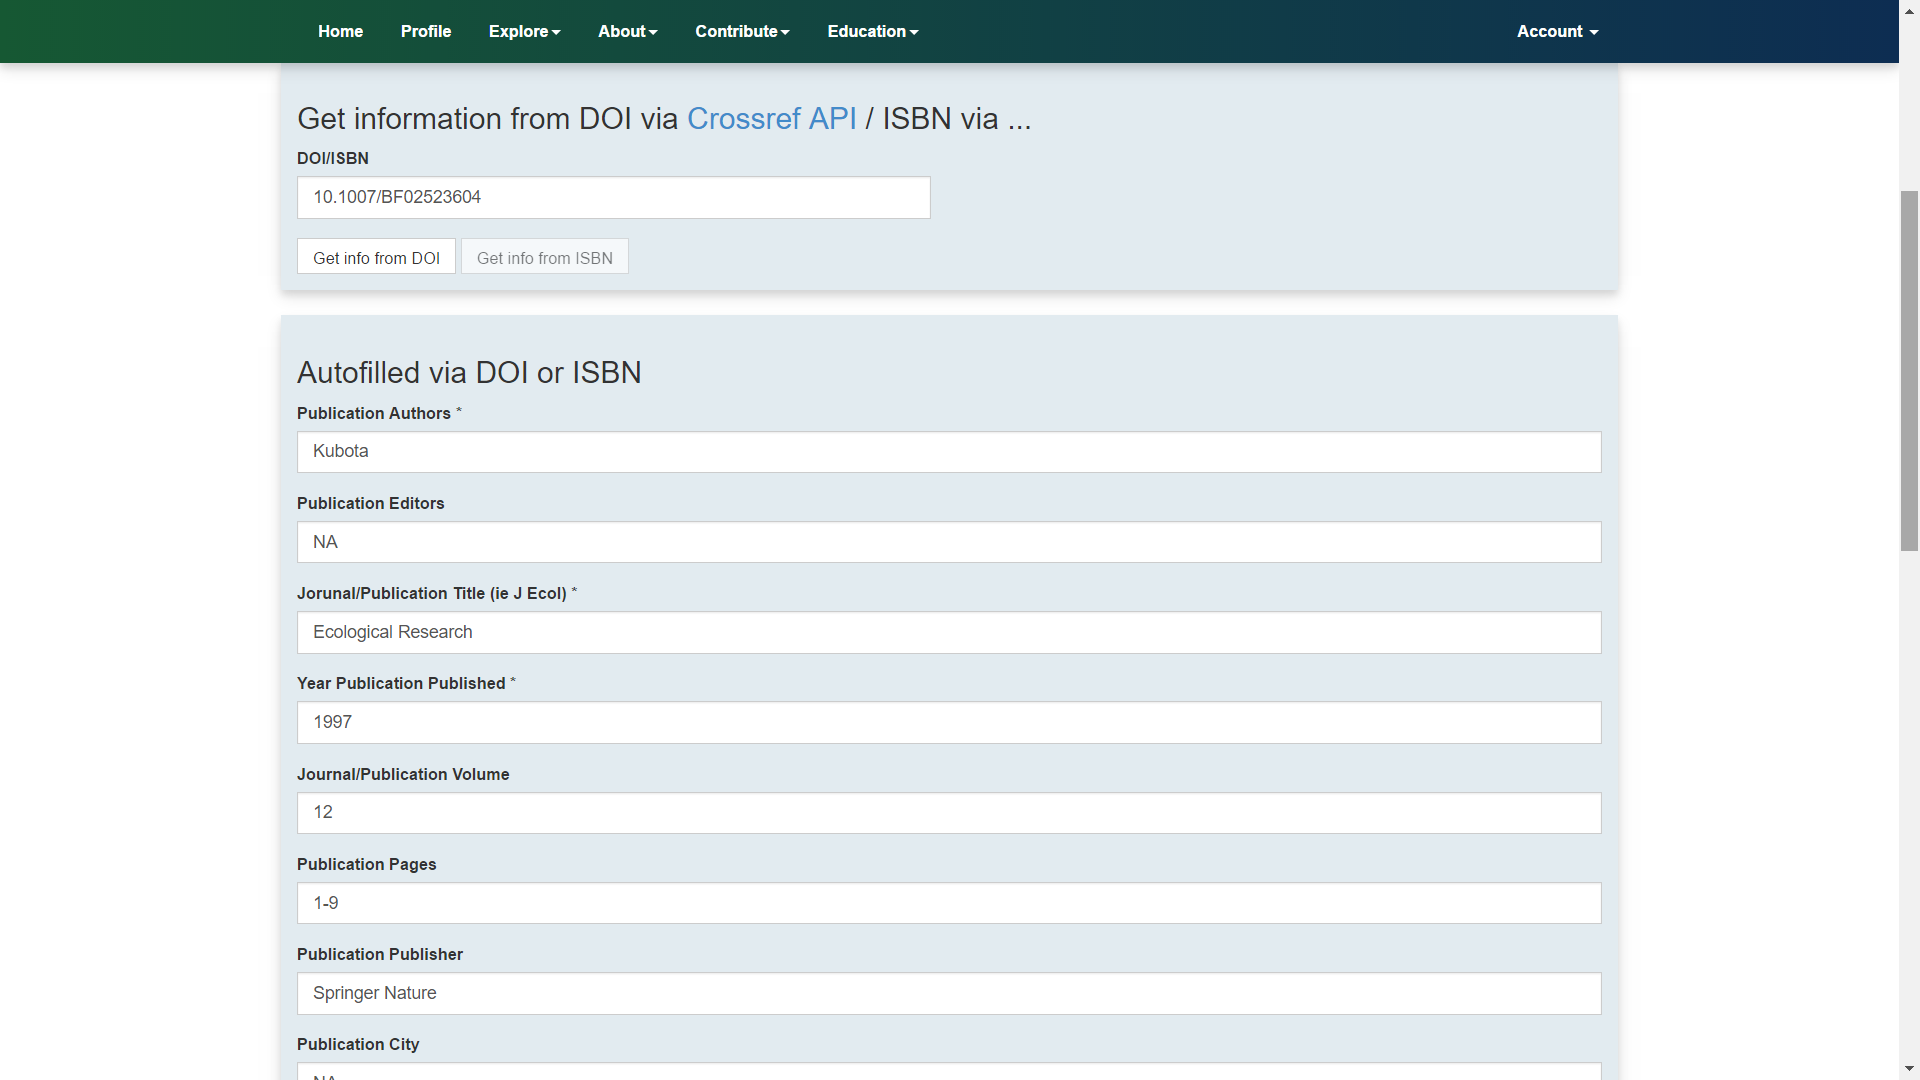Click the page scrollbar thumb
This screenshot has height=1080, width=1920.
click(x=1909, y=370)
